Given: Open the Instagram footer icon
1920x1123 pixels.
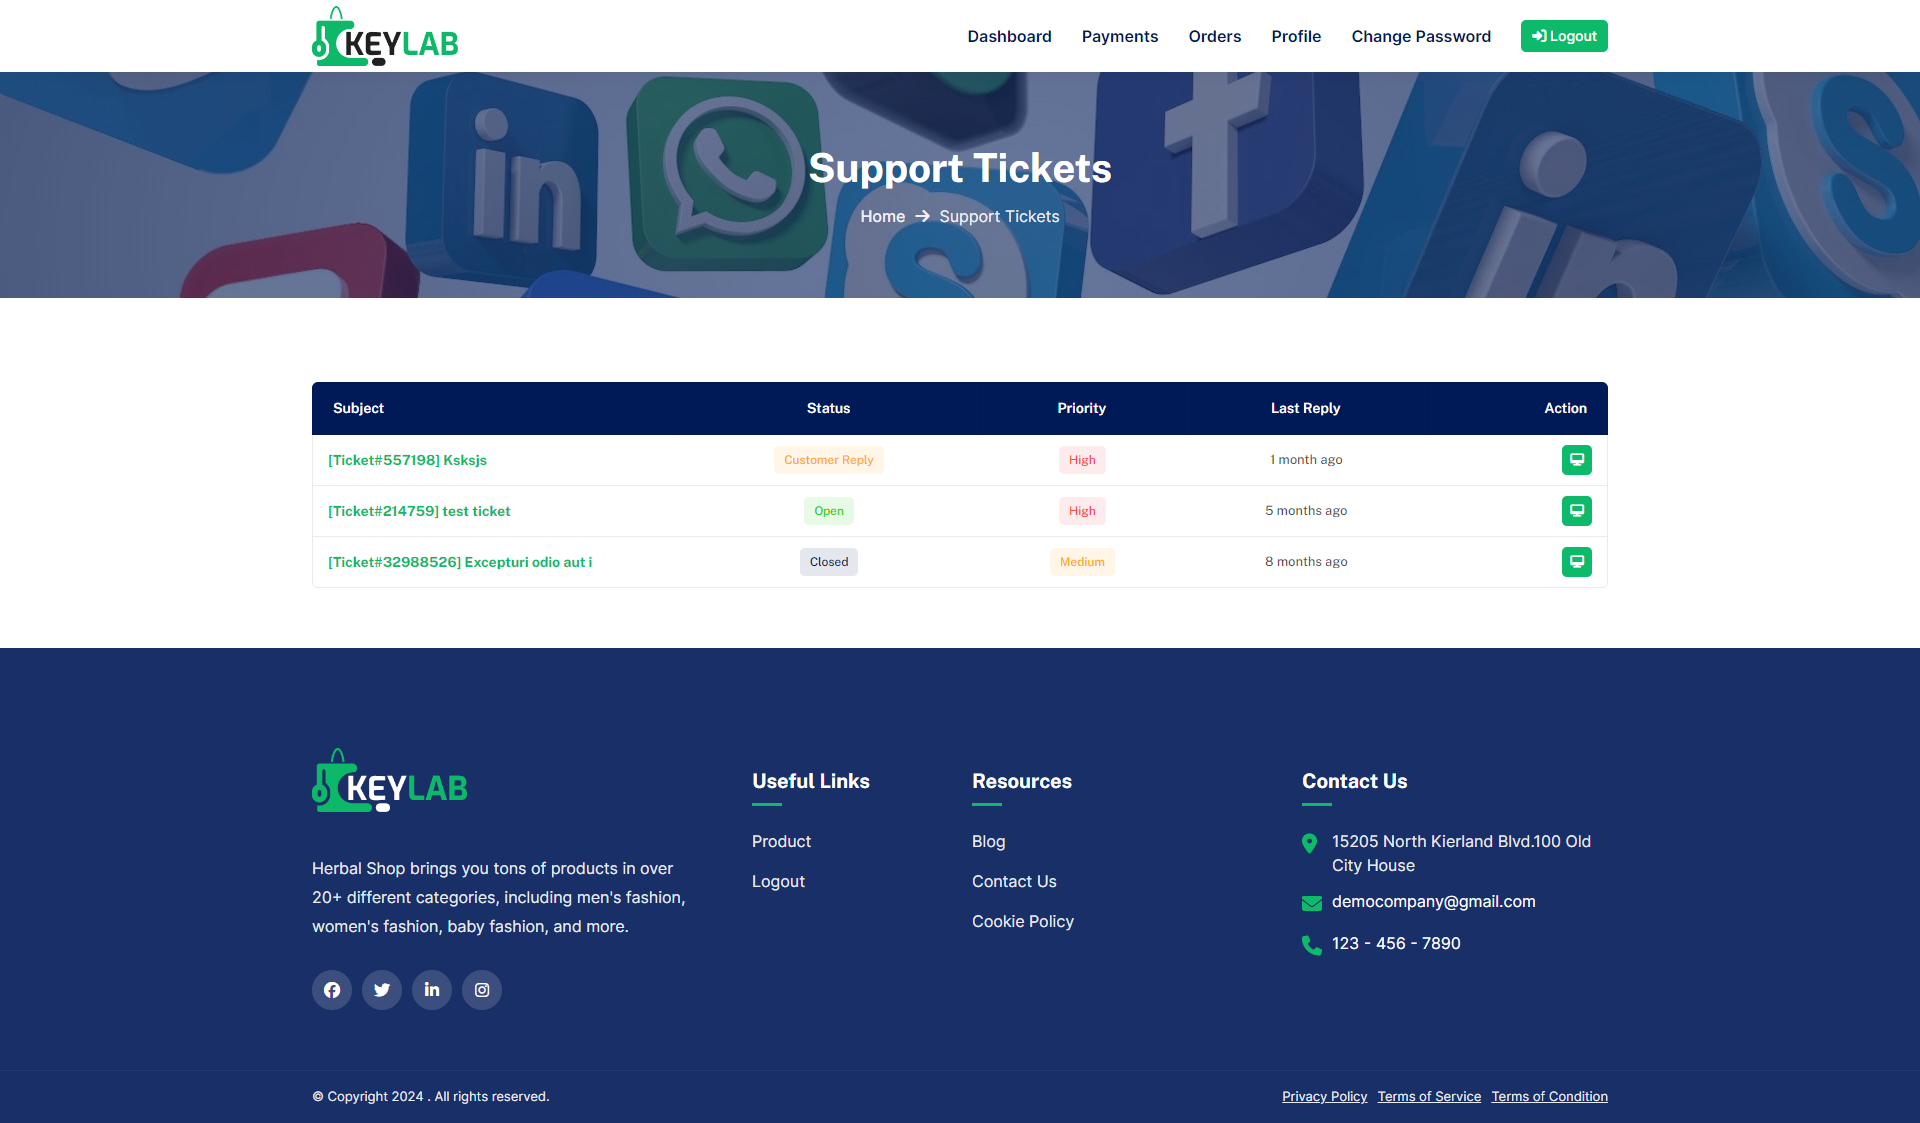Looking at the screenshot, I should click(482, 990).
